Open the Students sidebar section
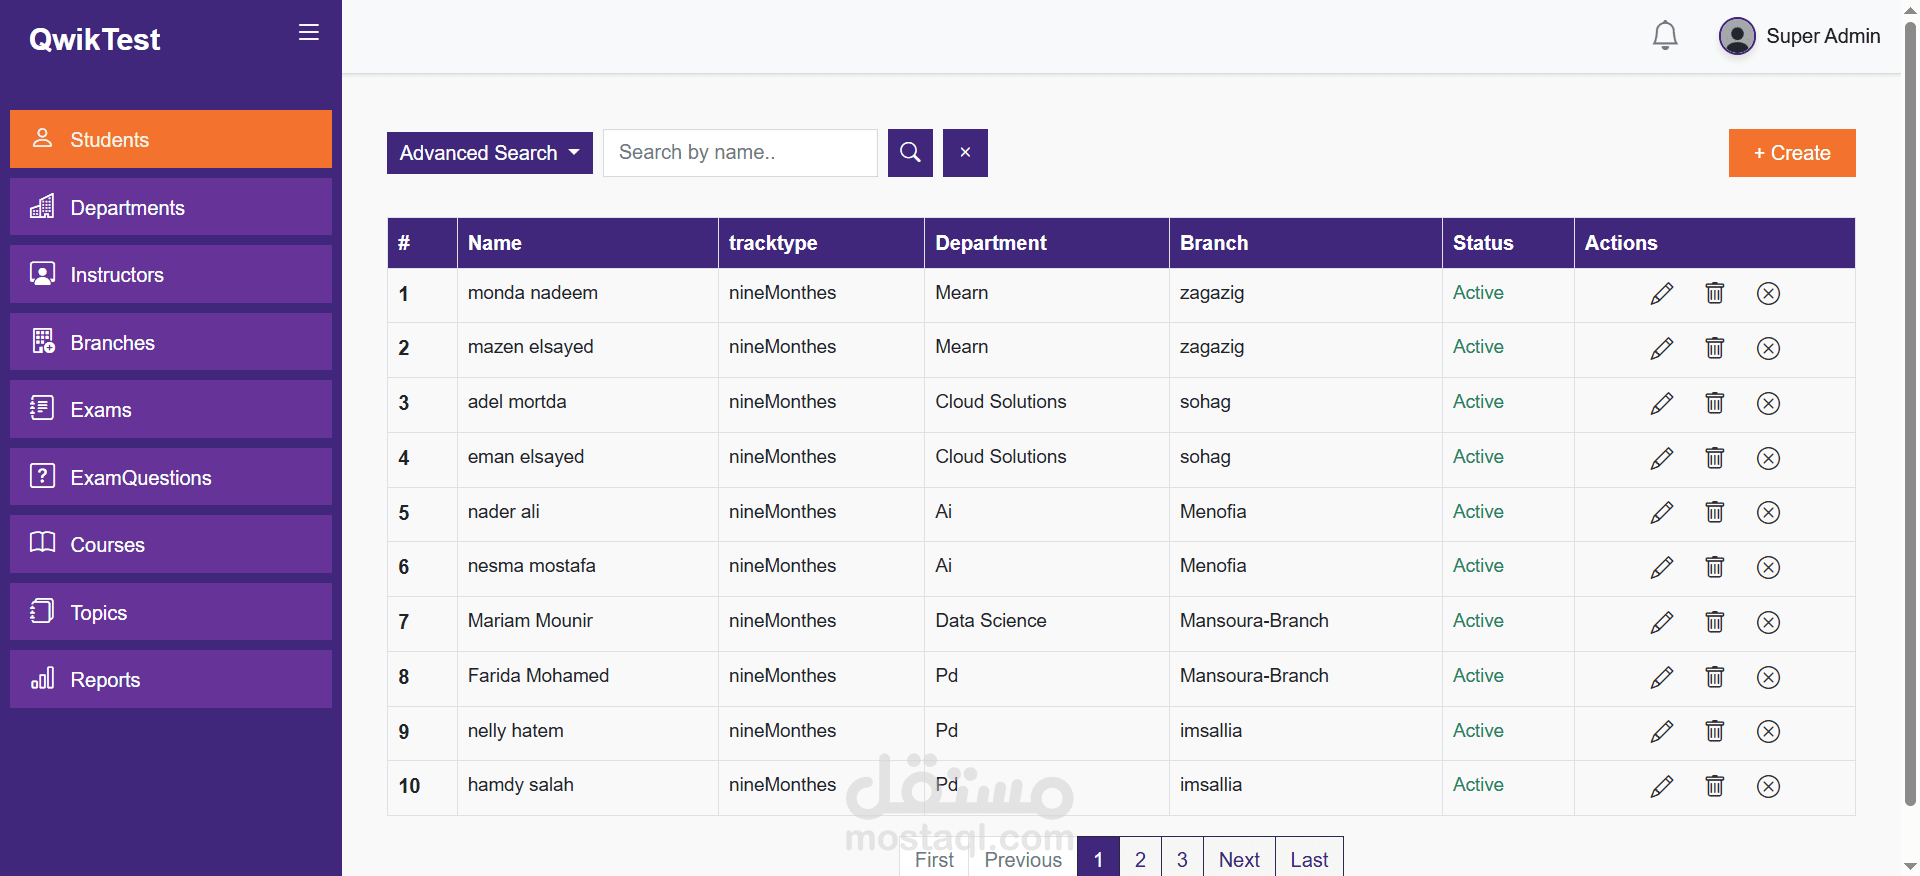The width and height of the screenshot is (1920, 876). pyautogui.click(x=171, y=139)
